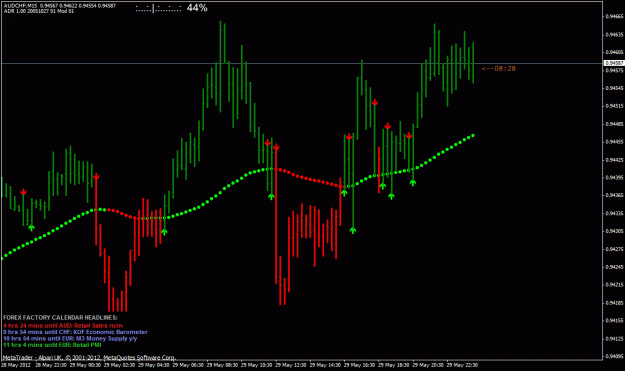This screenshot has width=625, height=371.
Task: Click the green buy arrow under the longest green wick
Action: coord(353,230)
